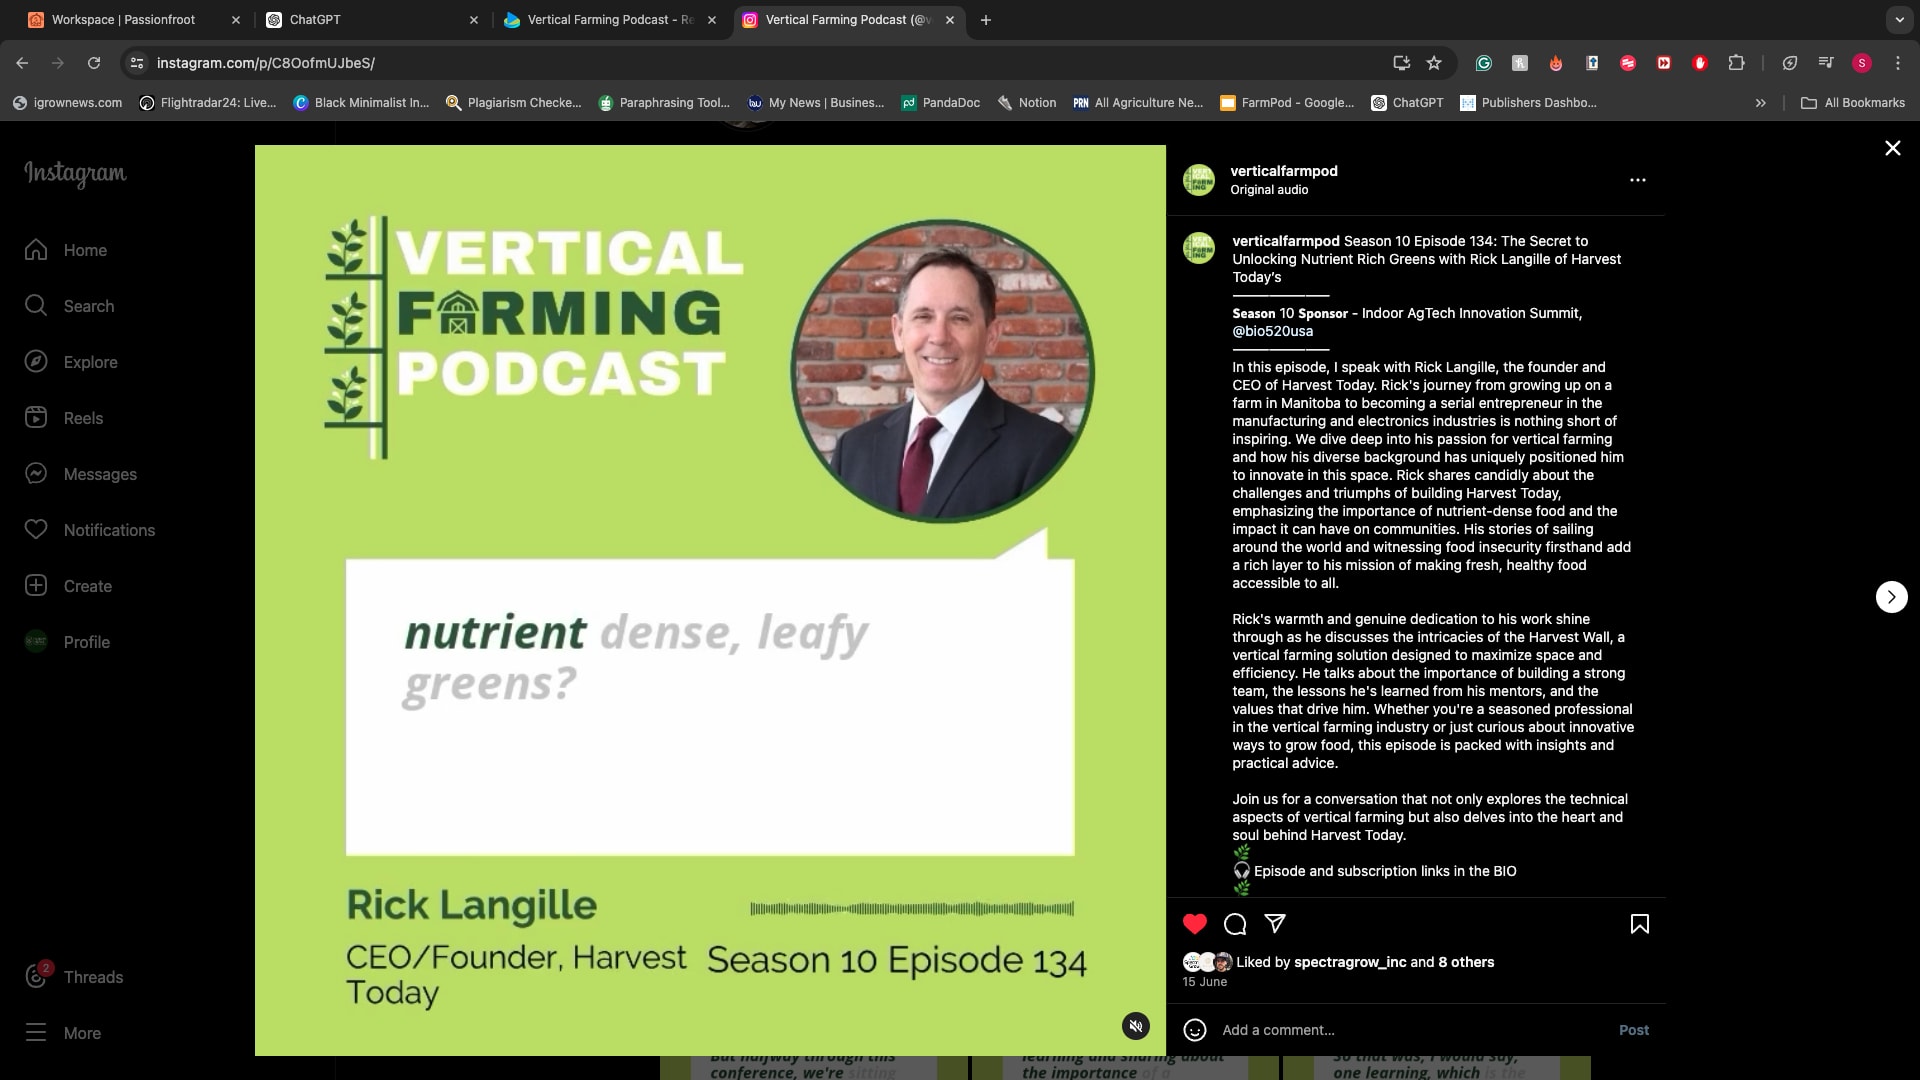Click Original audio link

click(x=1269, y=190)
